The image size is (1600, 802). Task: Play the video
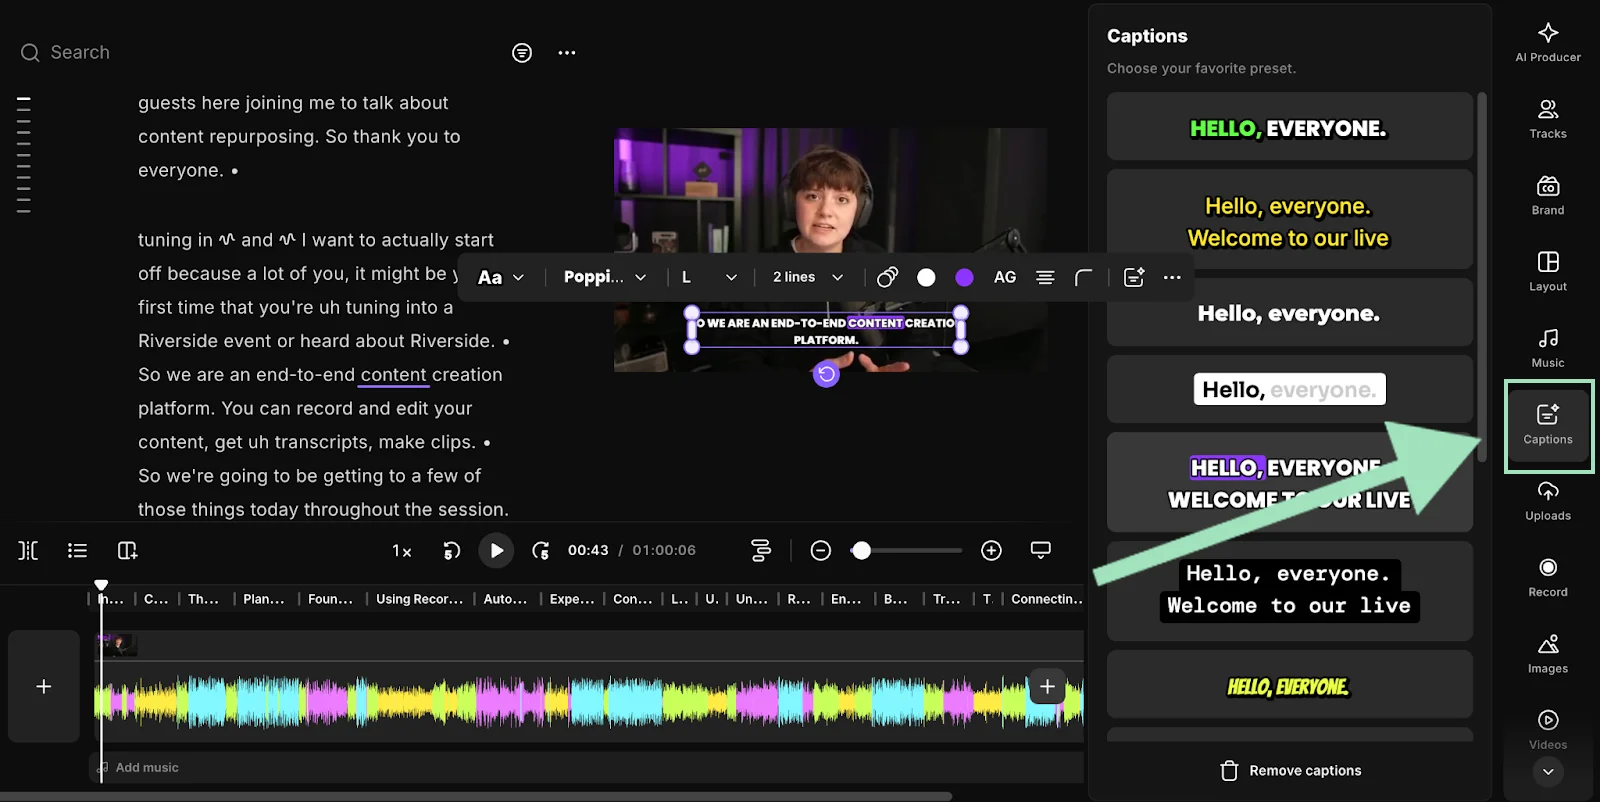coord(496,550)
